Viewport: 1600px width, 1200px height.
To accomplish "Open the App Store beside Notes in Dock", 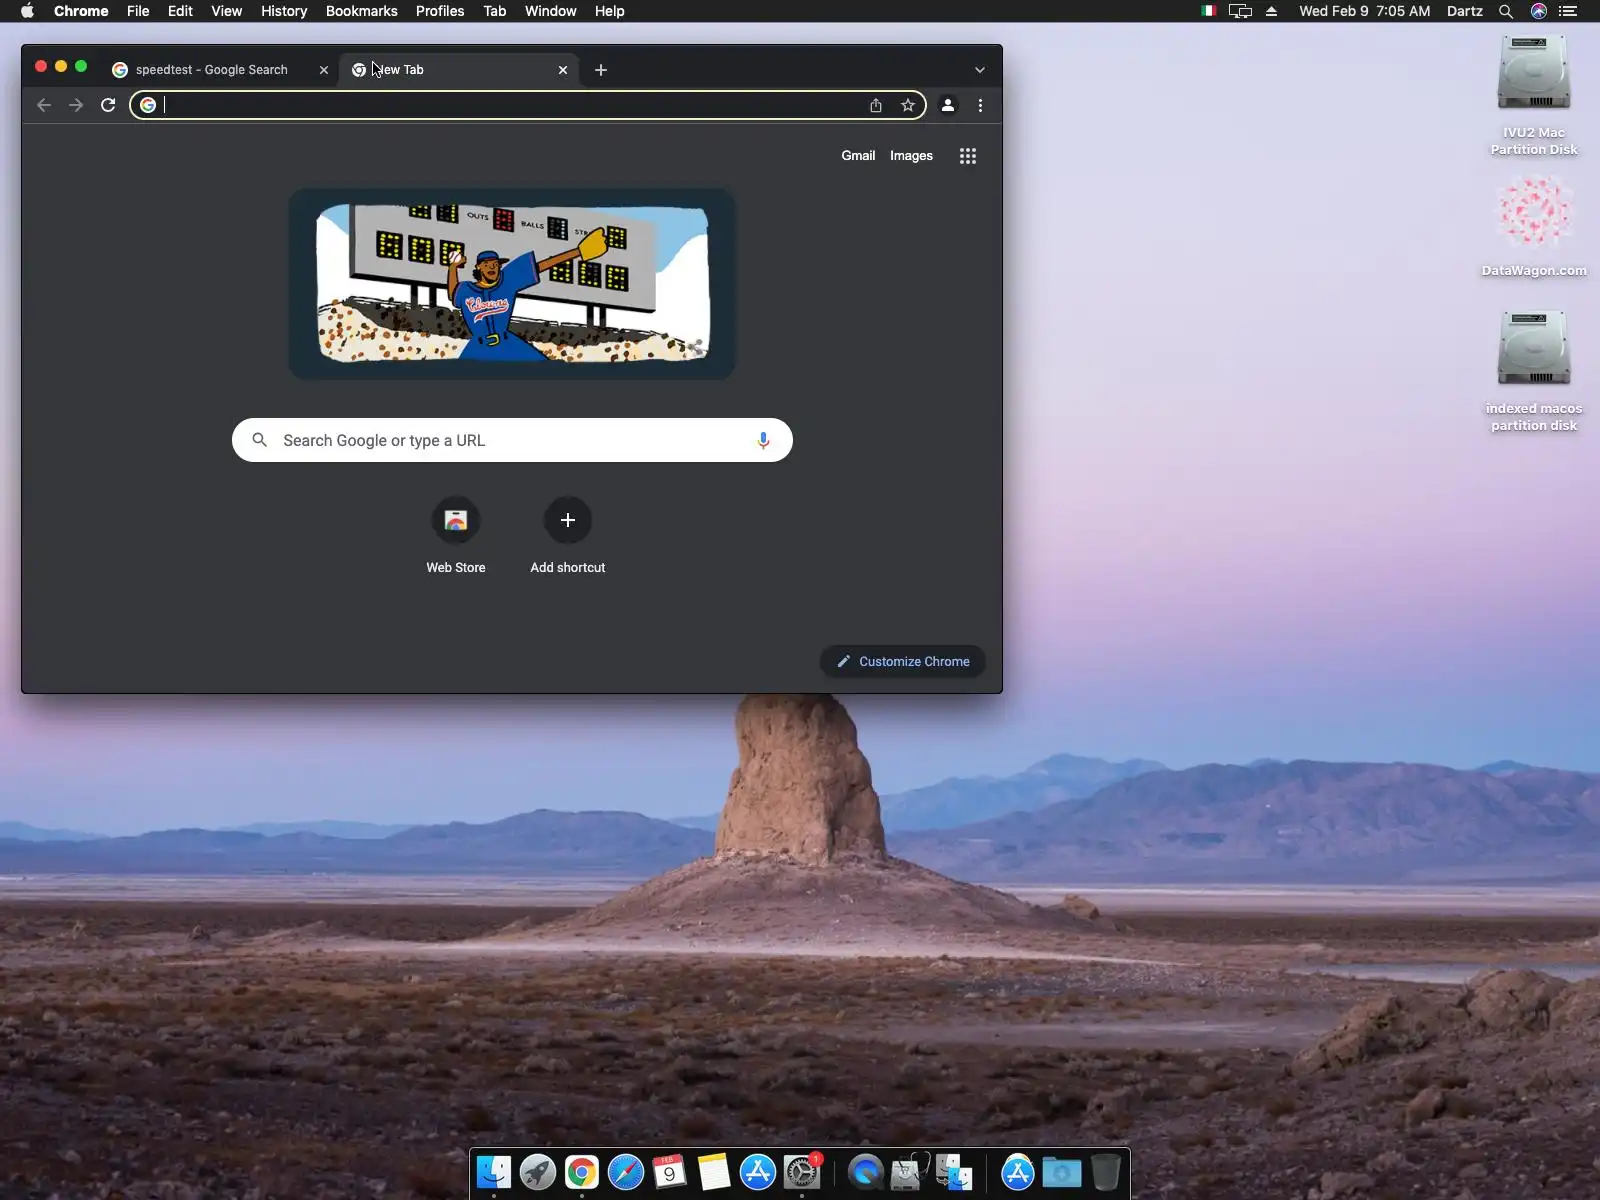I will 758,1172.
